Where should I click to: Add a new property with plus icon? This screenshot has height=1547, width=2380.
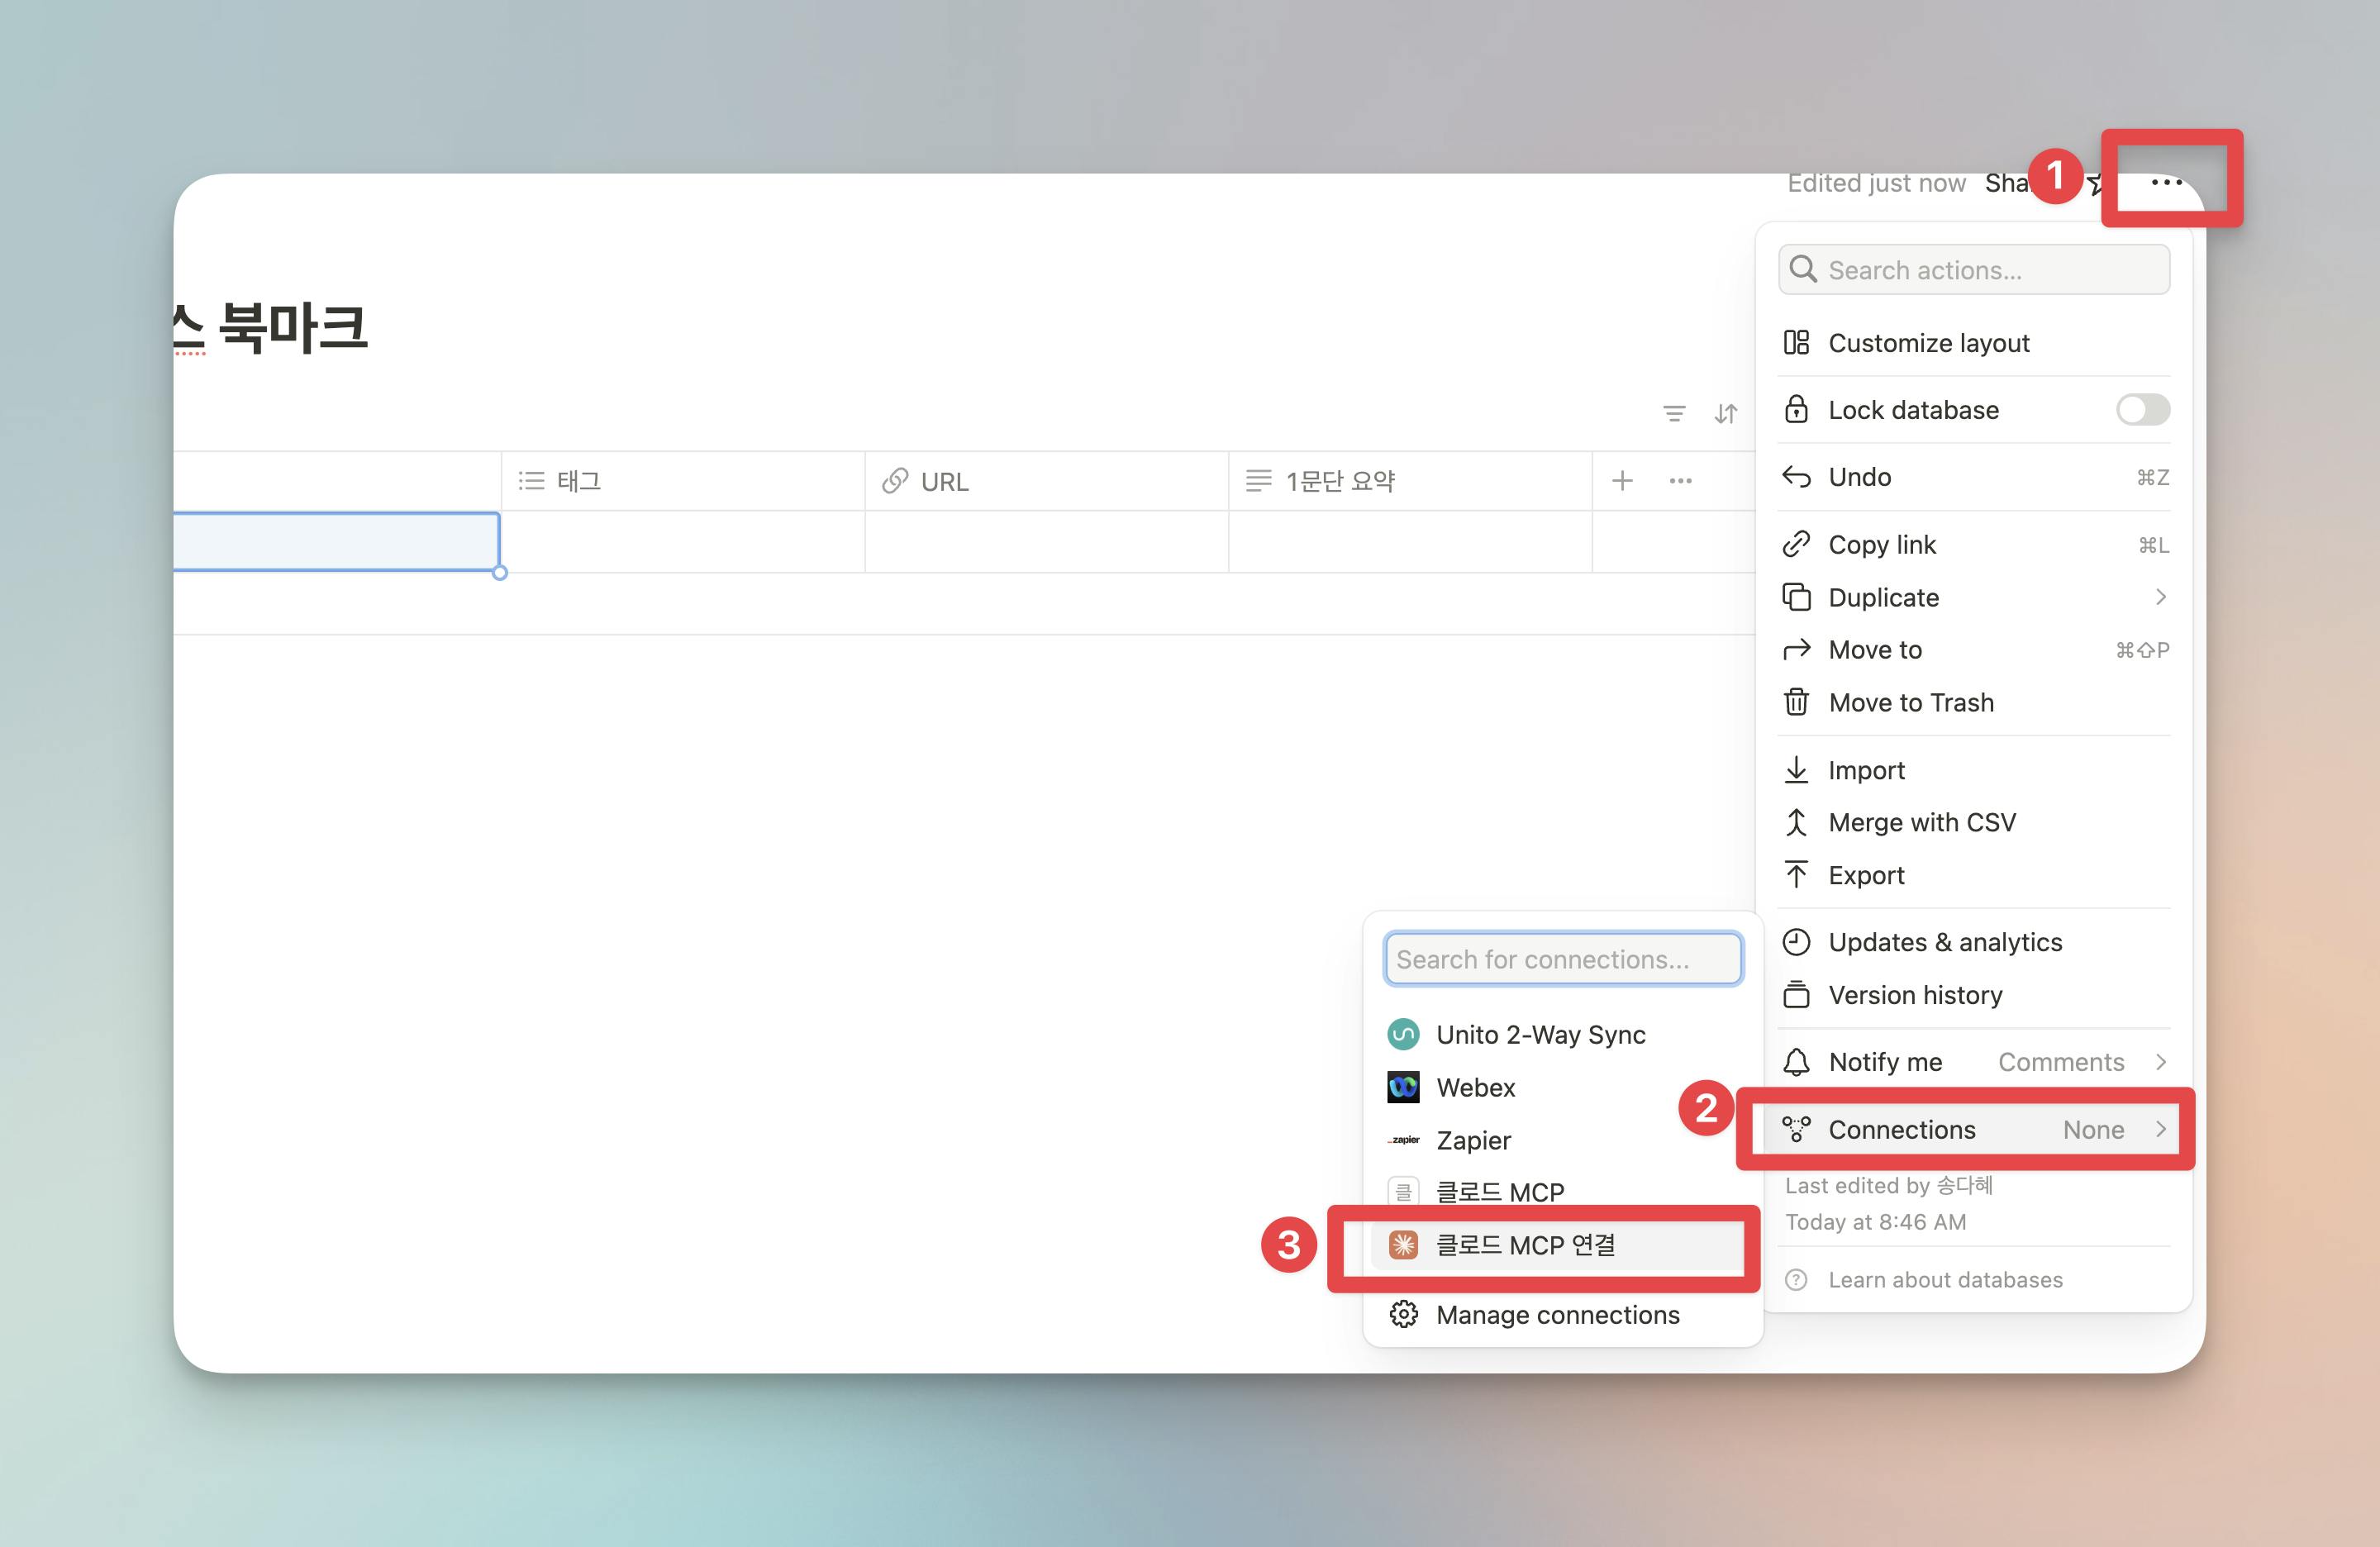pyautogui.click(x=1622, y=481)
